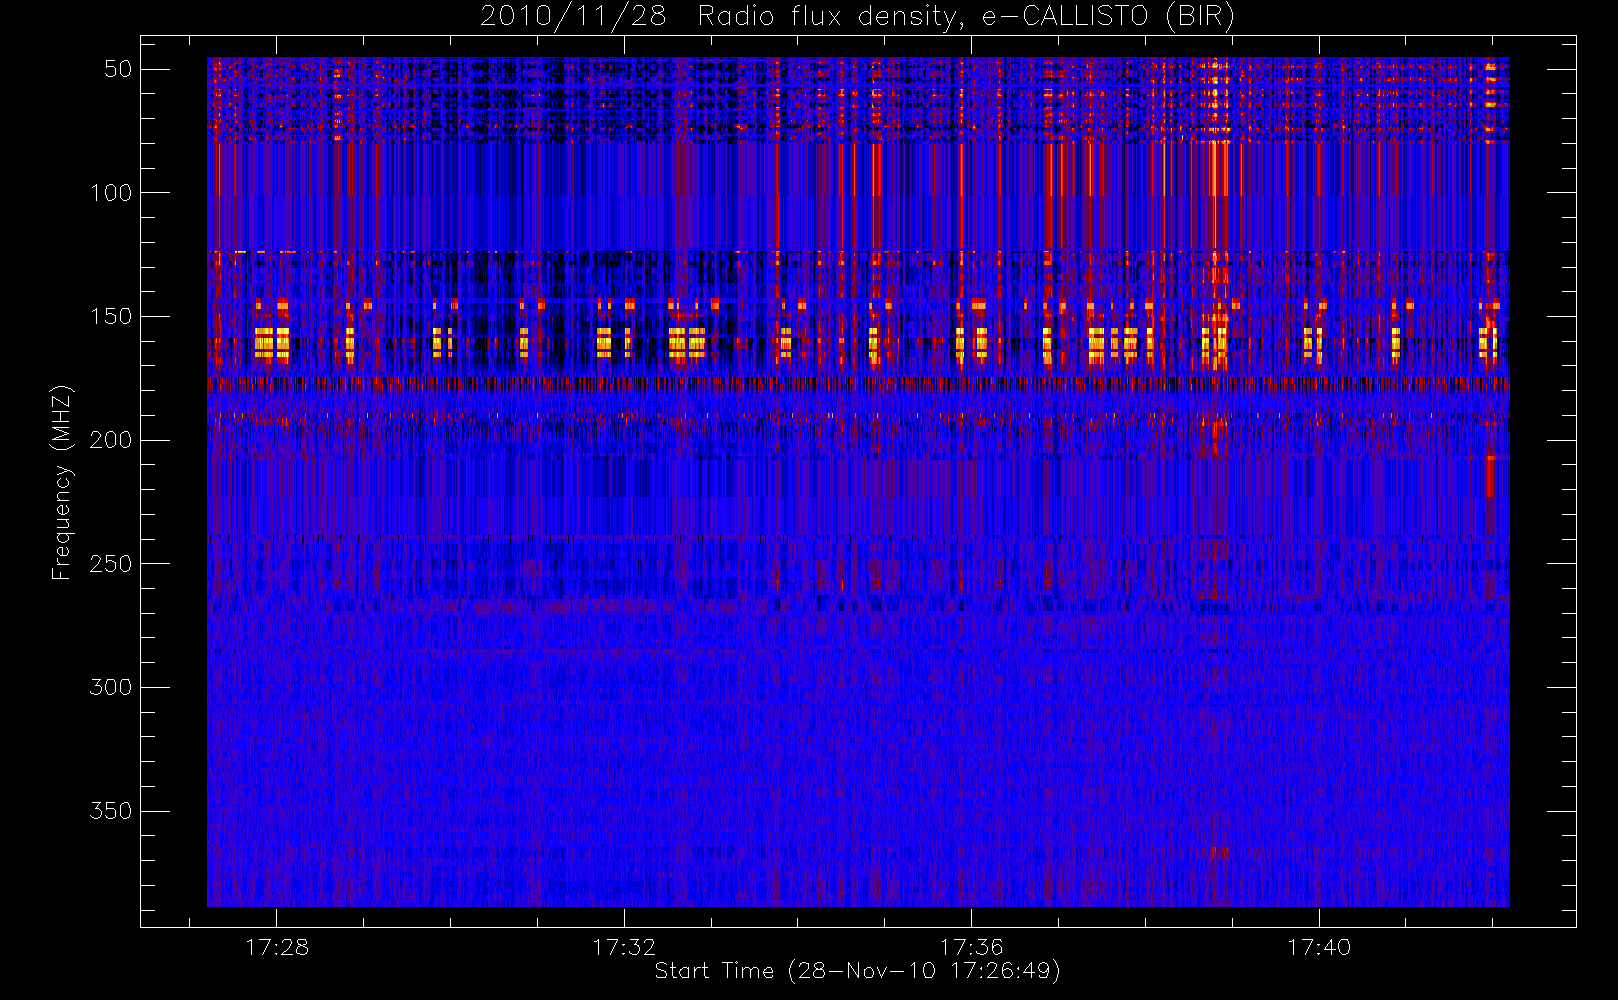Click the 300 frequency tick label
This screenshot has height=1000, width=1618.
tap(111, 688)
